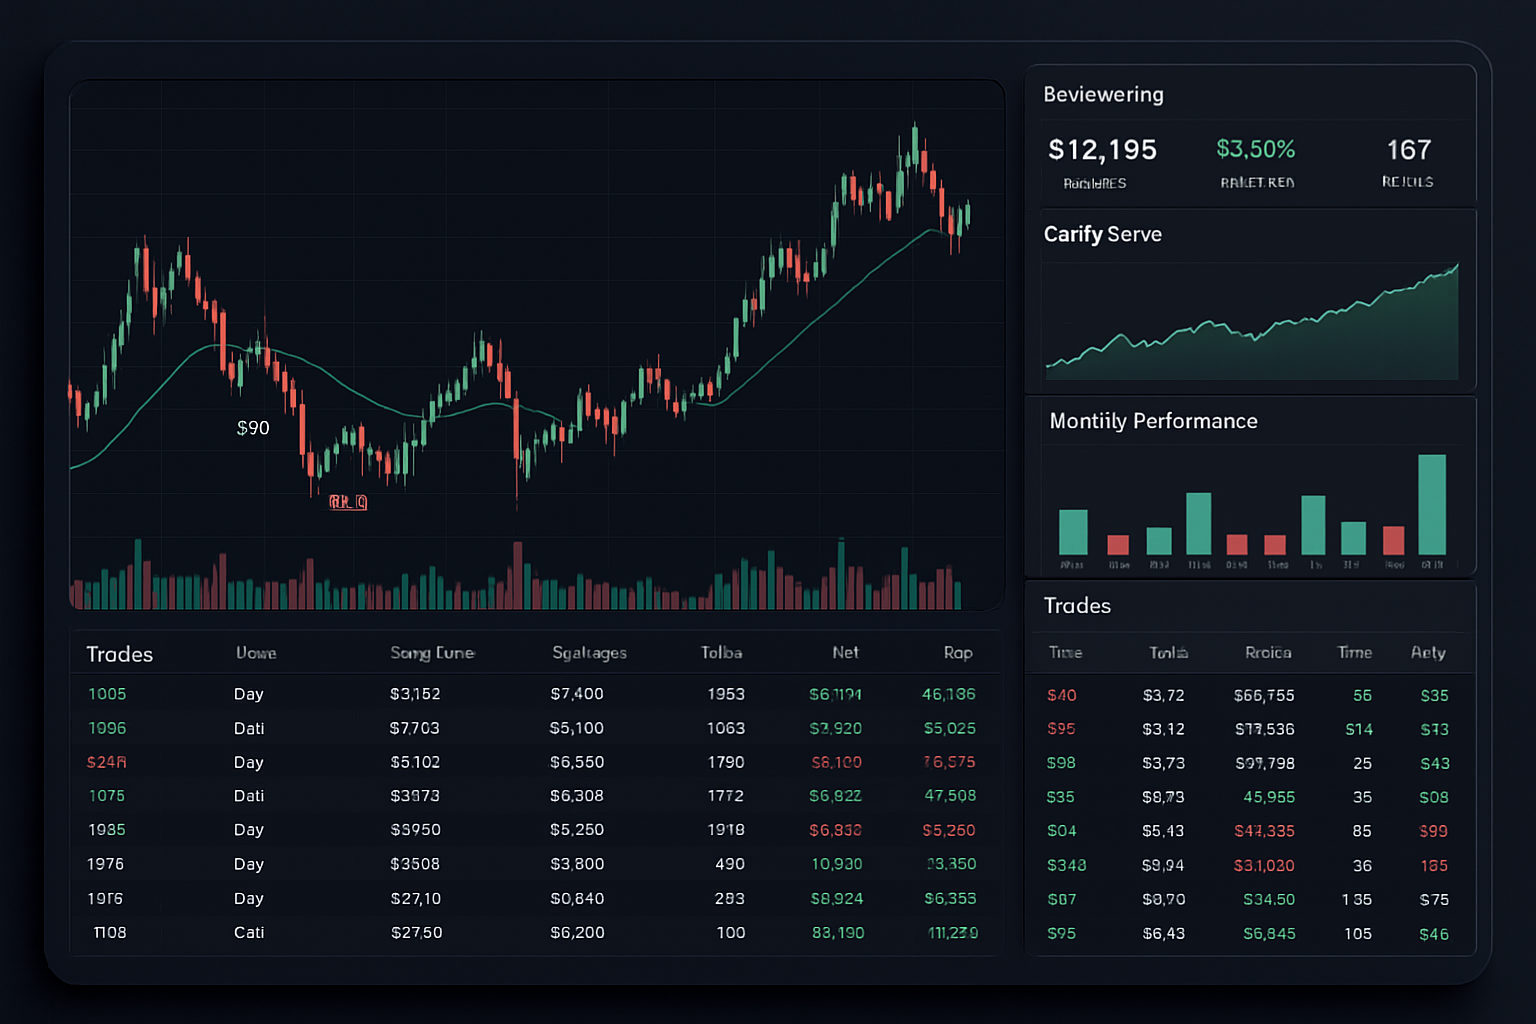Click the $12,195 balance figure
The width and height of the screenshot is (1536, 1024).
(x=1102, y=150)
